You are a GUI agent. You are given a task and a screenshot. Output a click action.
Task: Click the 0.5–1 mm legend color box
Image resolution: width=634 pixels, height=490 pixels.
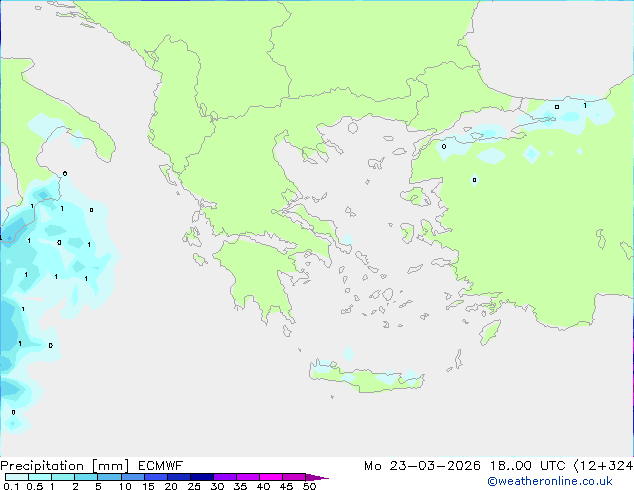click(40, 477)
